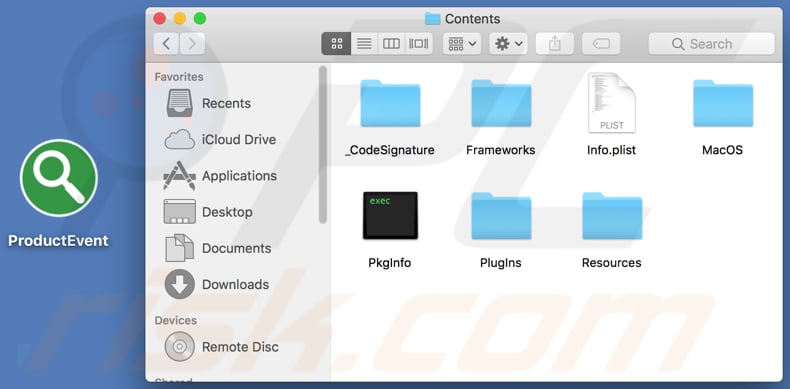The image size is (790, 389).
Task: Click the Contents folder icon in the title bar
Action: (433, 19)
